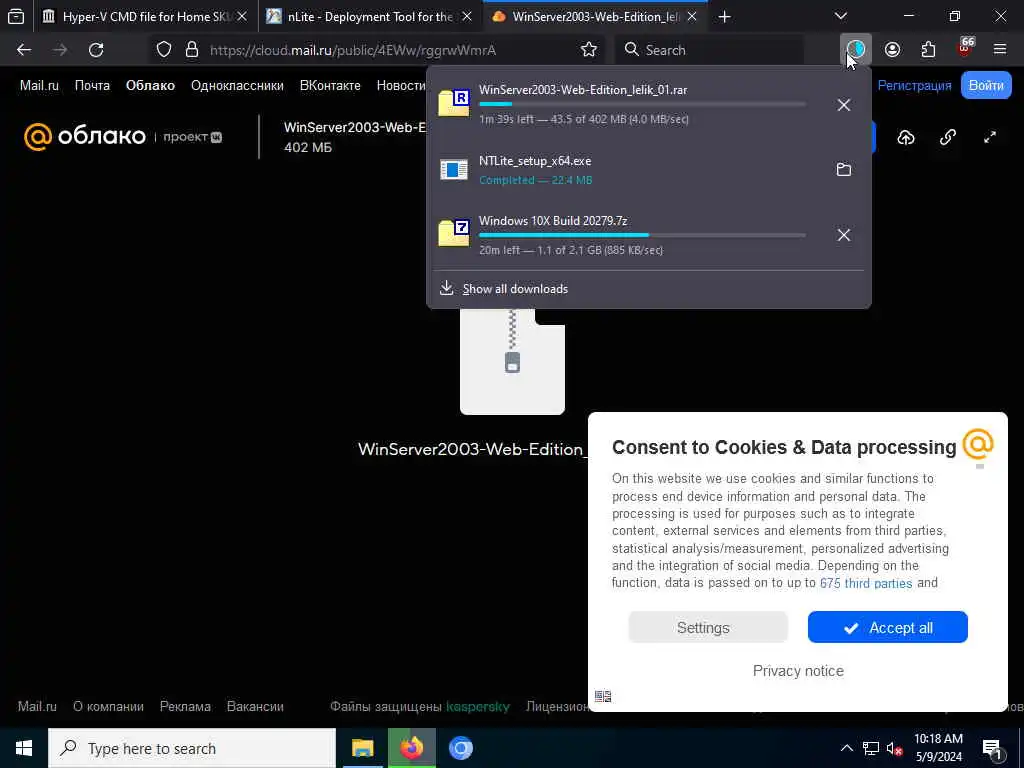Click the padlock site information icon
This screenshot has height=768, width=1024.
[191, 50]
